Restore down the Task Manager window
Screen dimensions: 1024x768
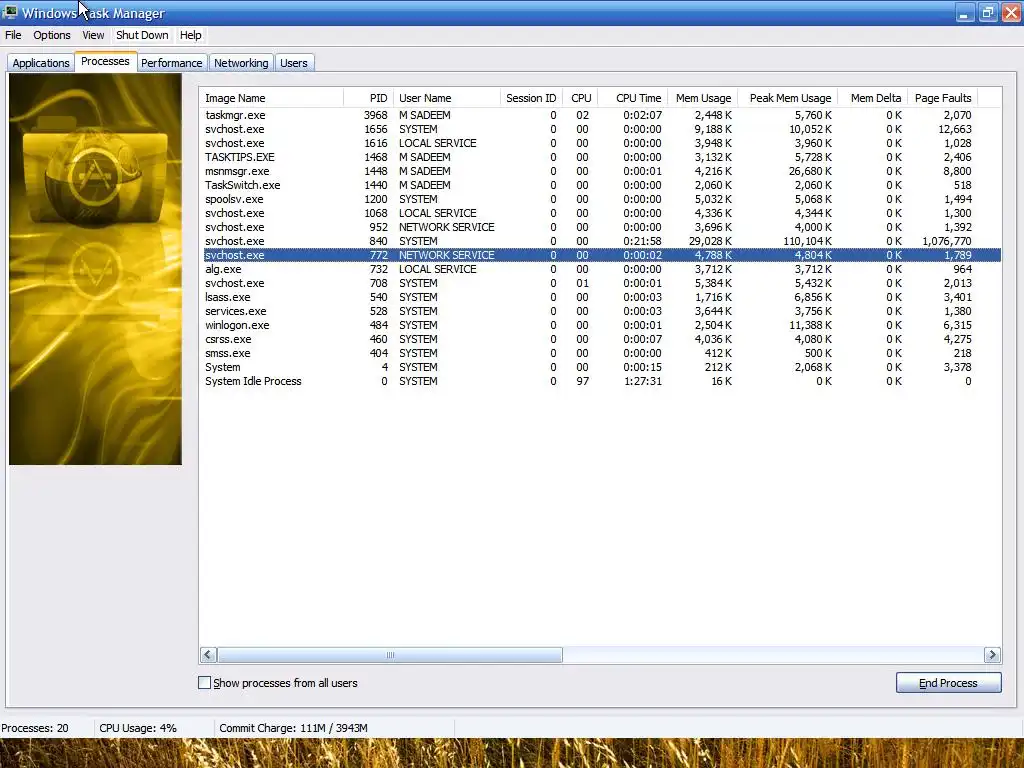pyautogui.click(x=988, y=12)
